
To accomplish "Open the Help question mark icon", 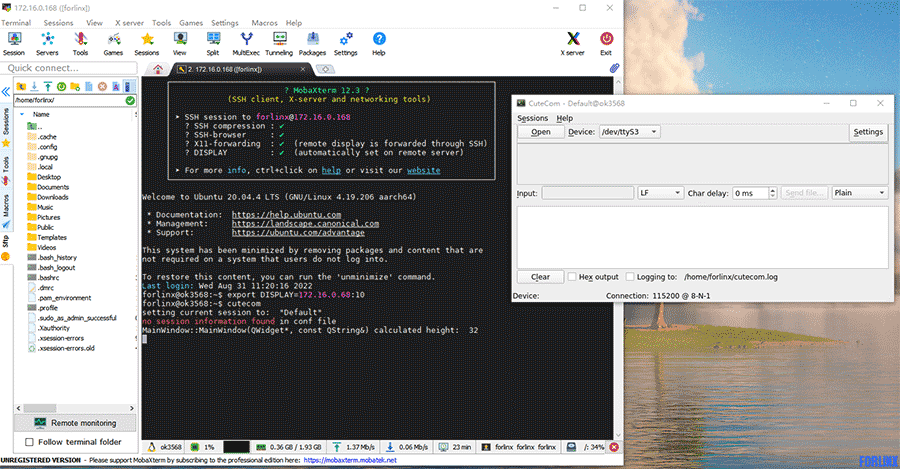I will (379, 44).
